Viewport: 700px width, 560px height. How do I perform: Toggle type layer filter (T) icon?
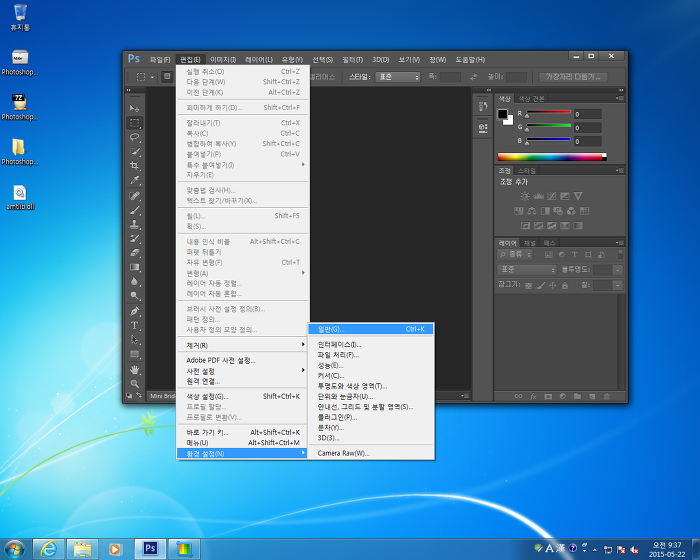(x=575, y=255)
